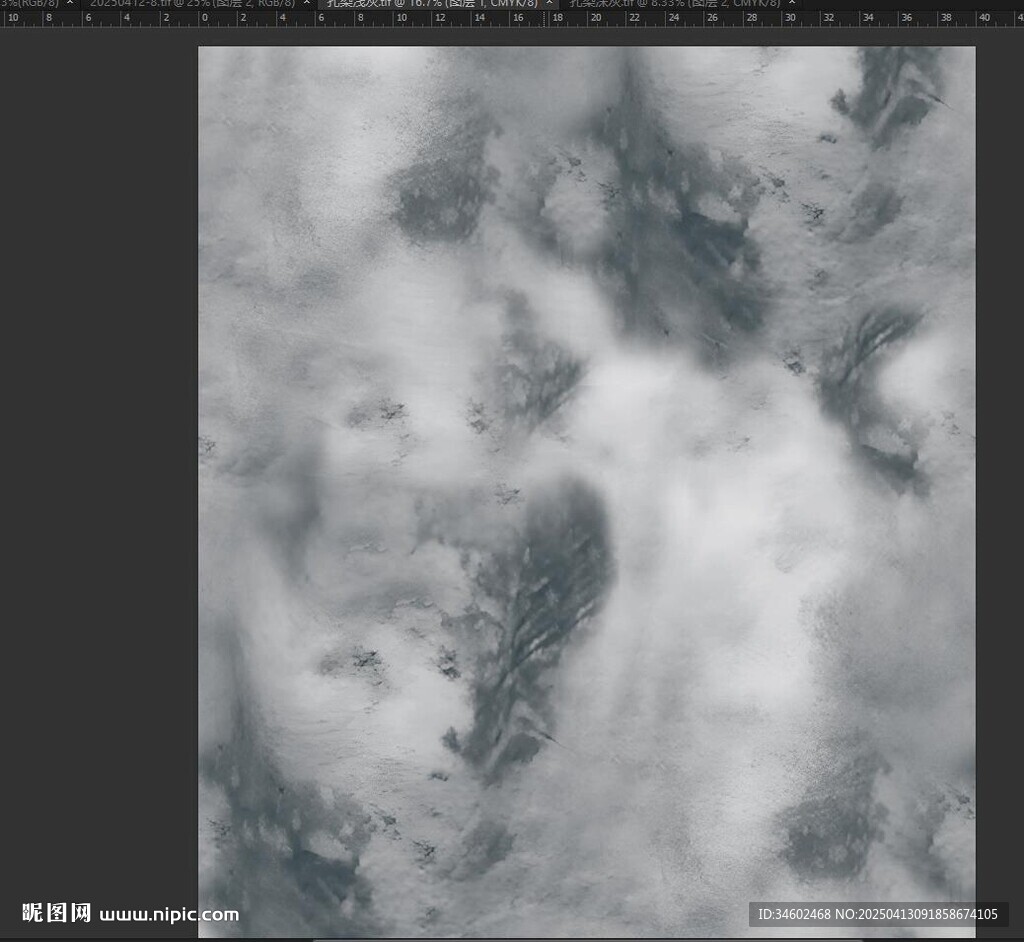Switch to the 20250412-8.tif document tab
The width and height of the screenshot is (1024, 942).
(x=192, y=3)
